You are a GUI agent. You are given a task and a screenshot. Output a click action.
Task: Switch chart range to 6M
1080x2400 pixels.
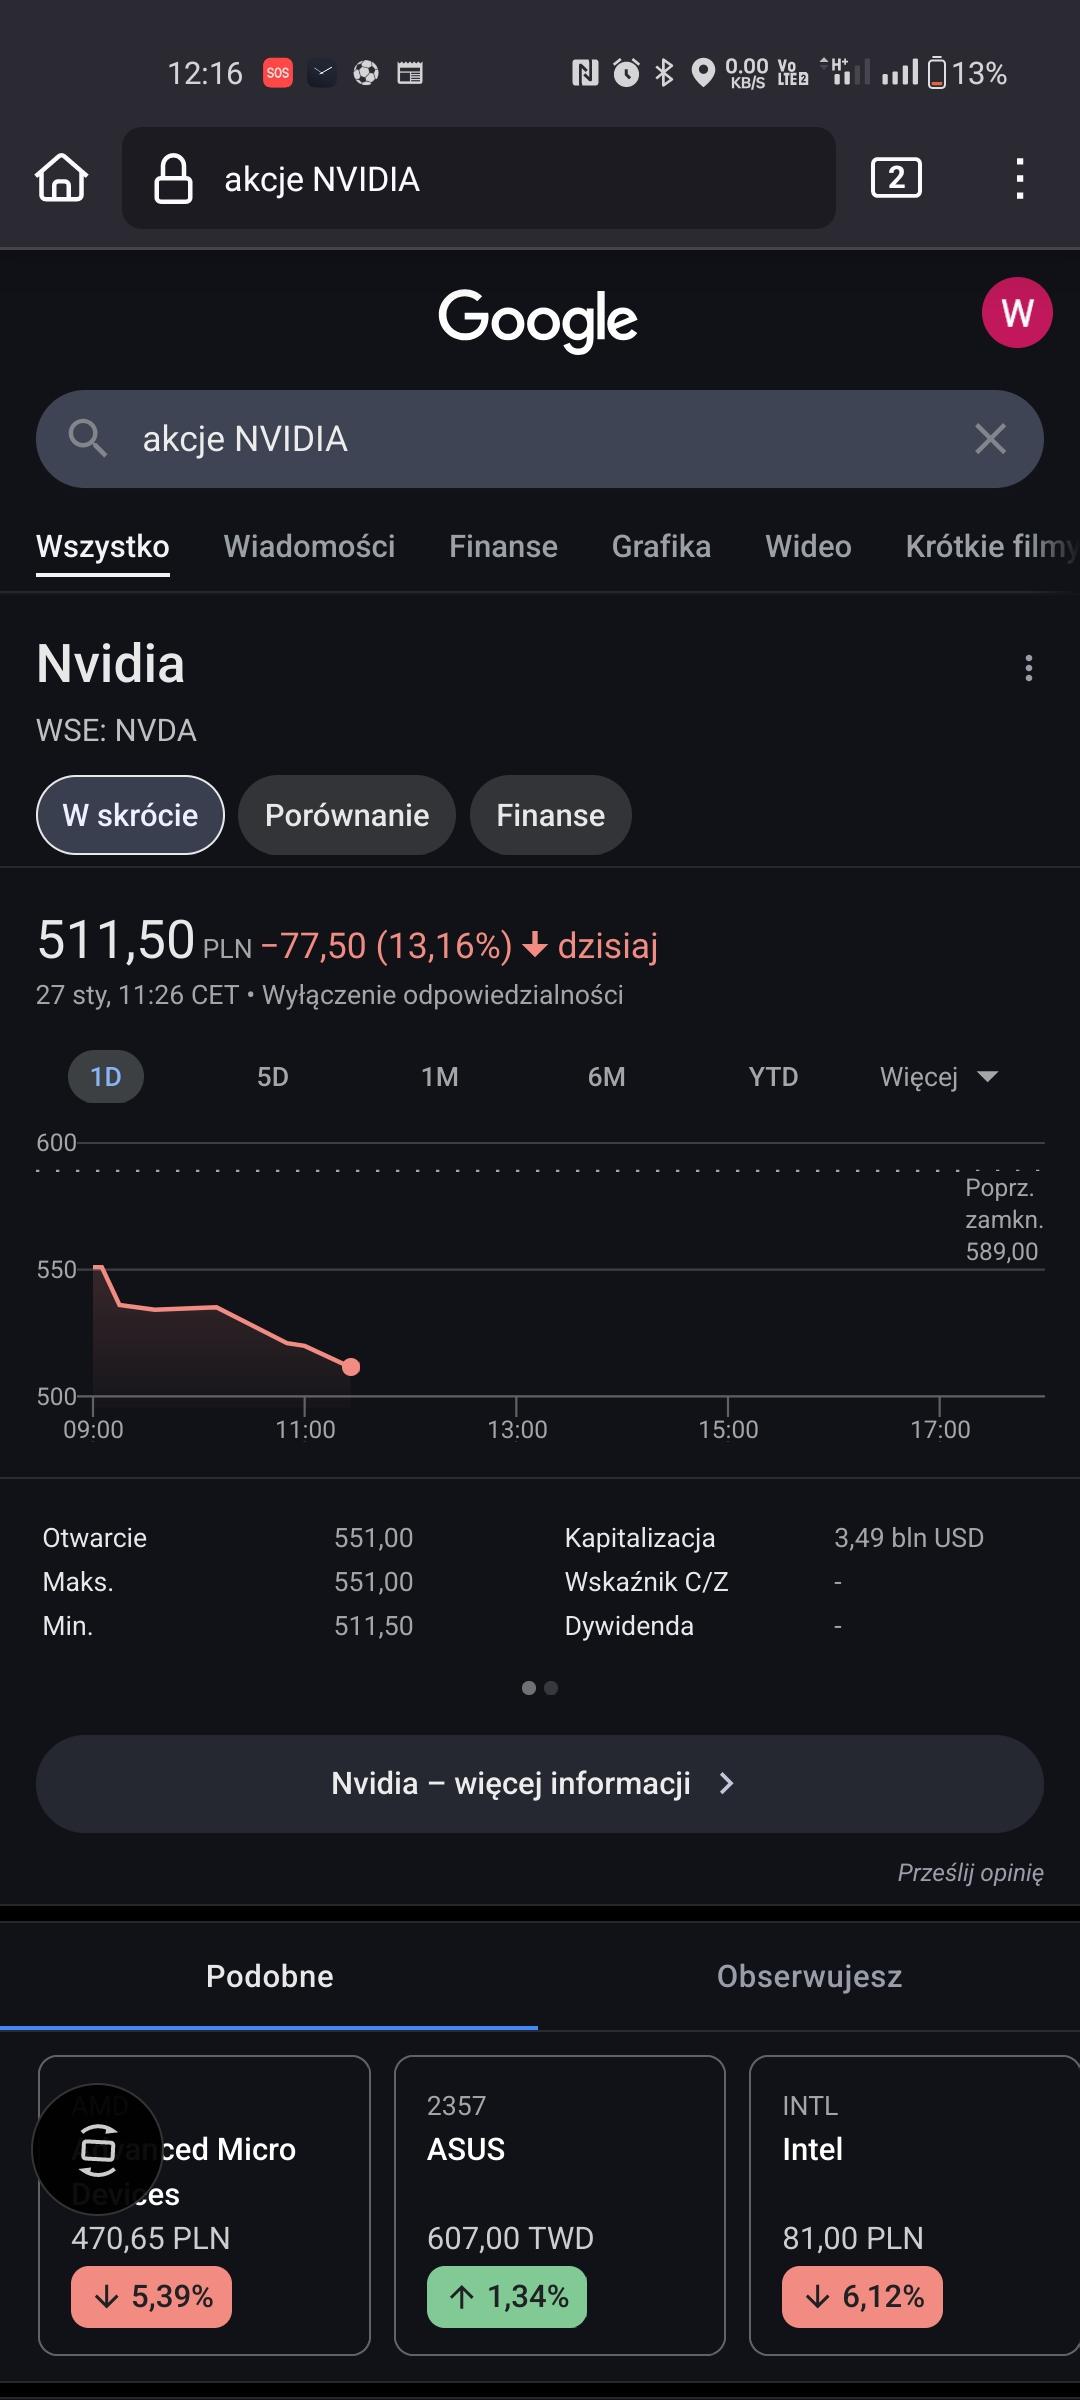[x=606, y=1077]
